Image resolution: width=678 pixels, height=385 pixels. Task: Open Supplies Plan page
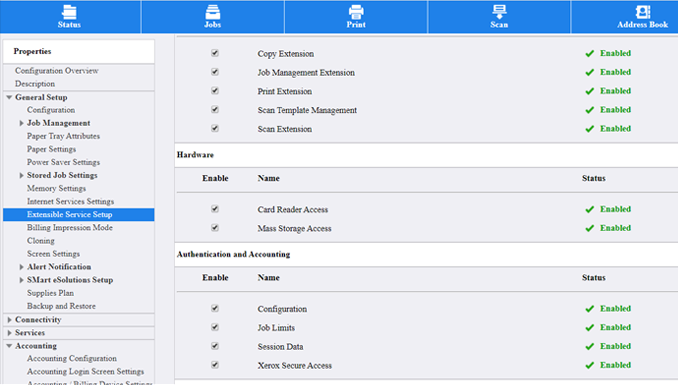pos(51,293)
